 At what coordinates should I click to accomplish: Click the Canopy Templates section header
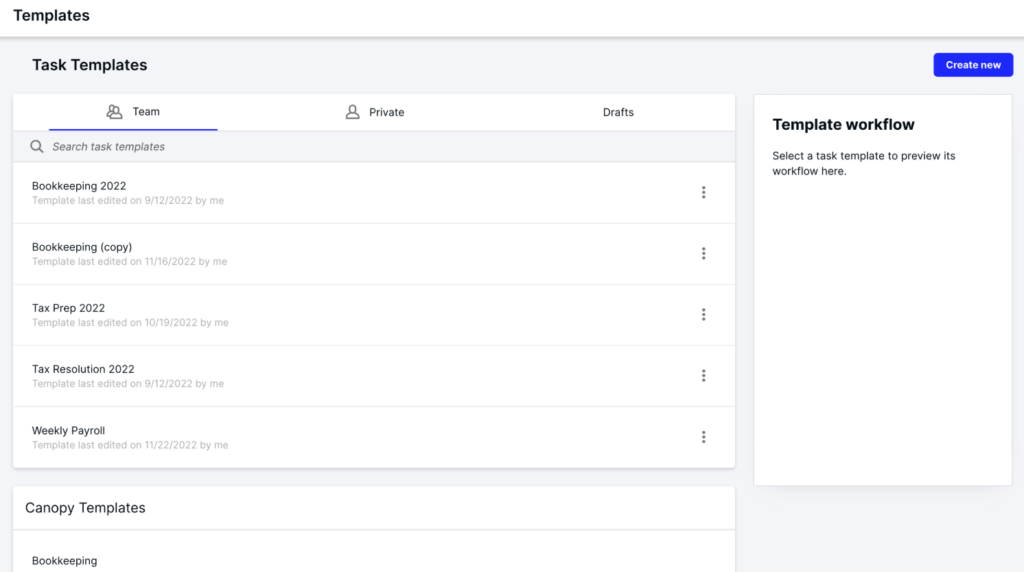tap(85, 508)
